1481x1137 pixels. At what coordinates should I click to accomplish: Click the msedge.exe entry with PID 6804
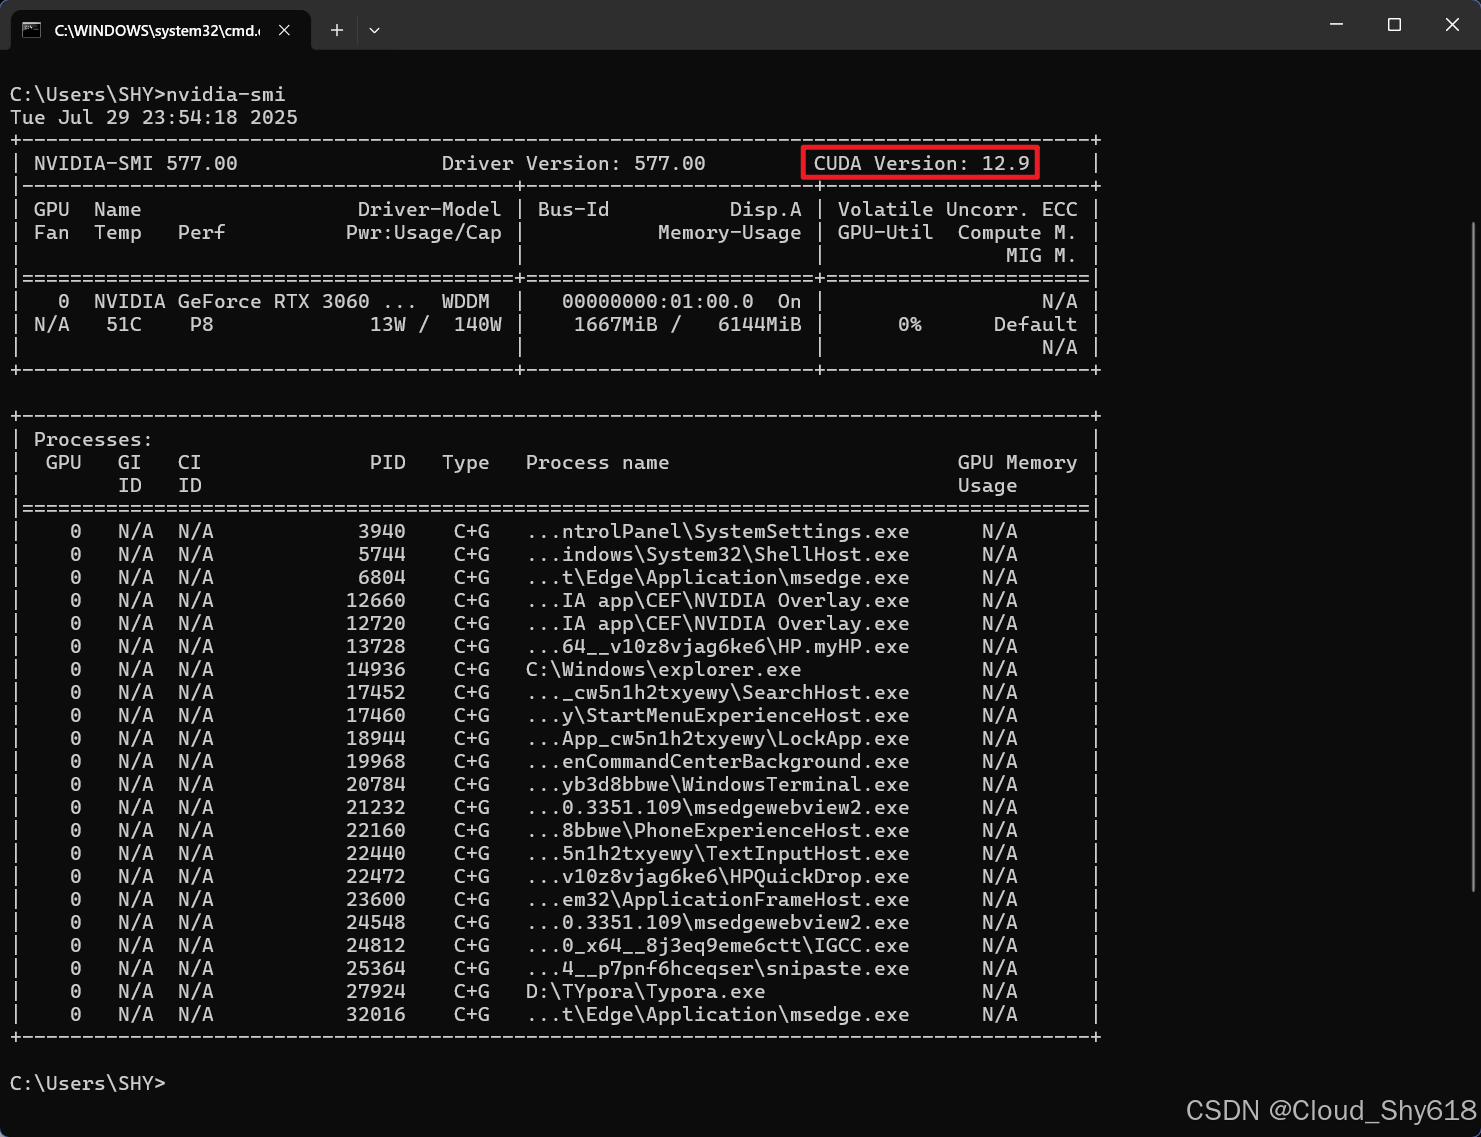tap(718, 577)
